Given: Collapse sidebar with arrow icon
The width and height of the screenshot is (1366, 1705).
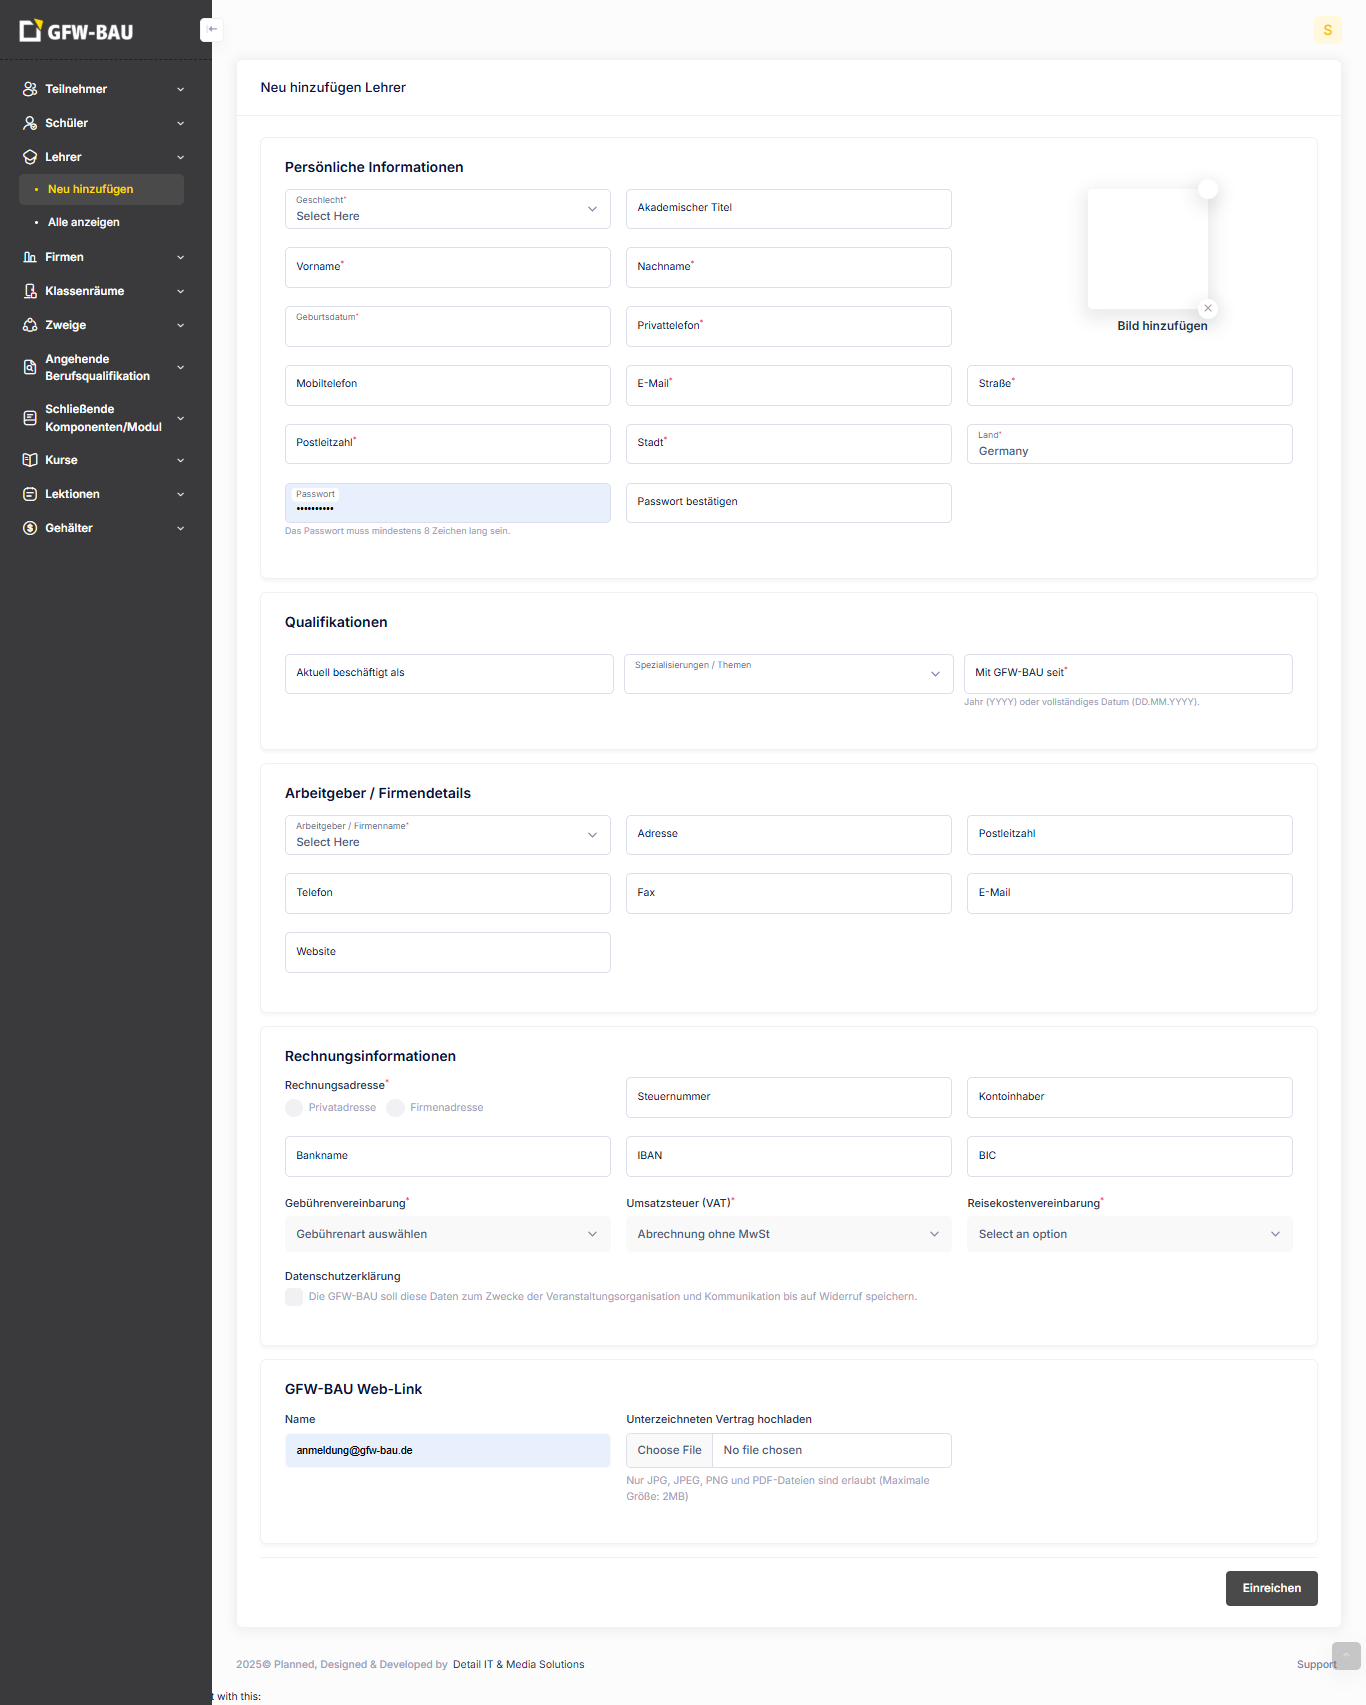Looking at the screenshot, I should [211, 30].
